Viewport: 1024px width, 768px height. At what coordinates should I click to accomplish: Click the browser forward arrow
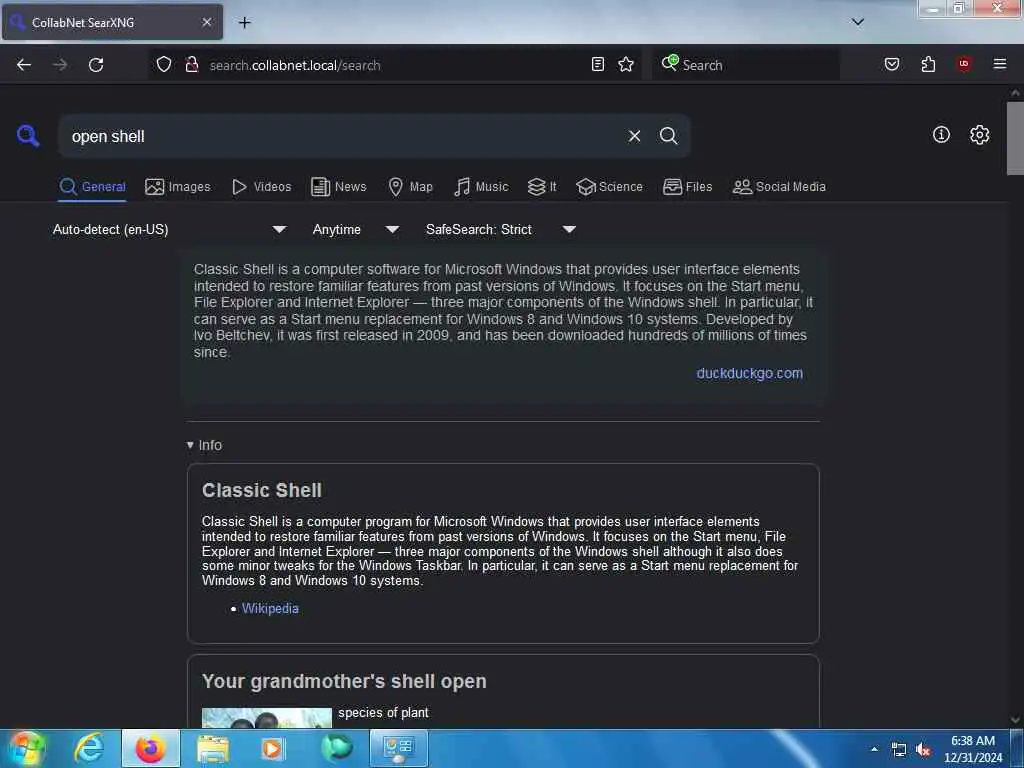point(60,65)
